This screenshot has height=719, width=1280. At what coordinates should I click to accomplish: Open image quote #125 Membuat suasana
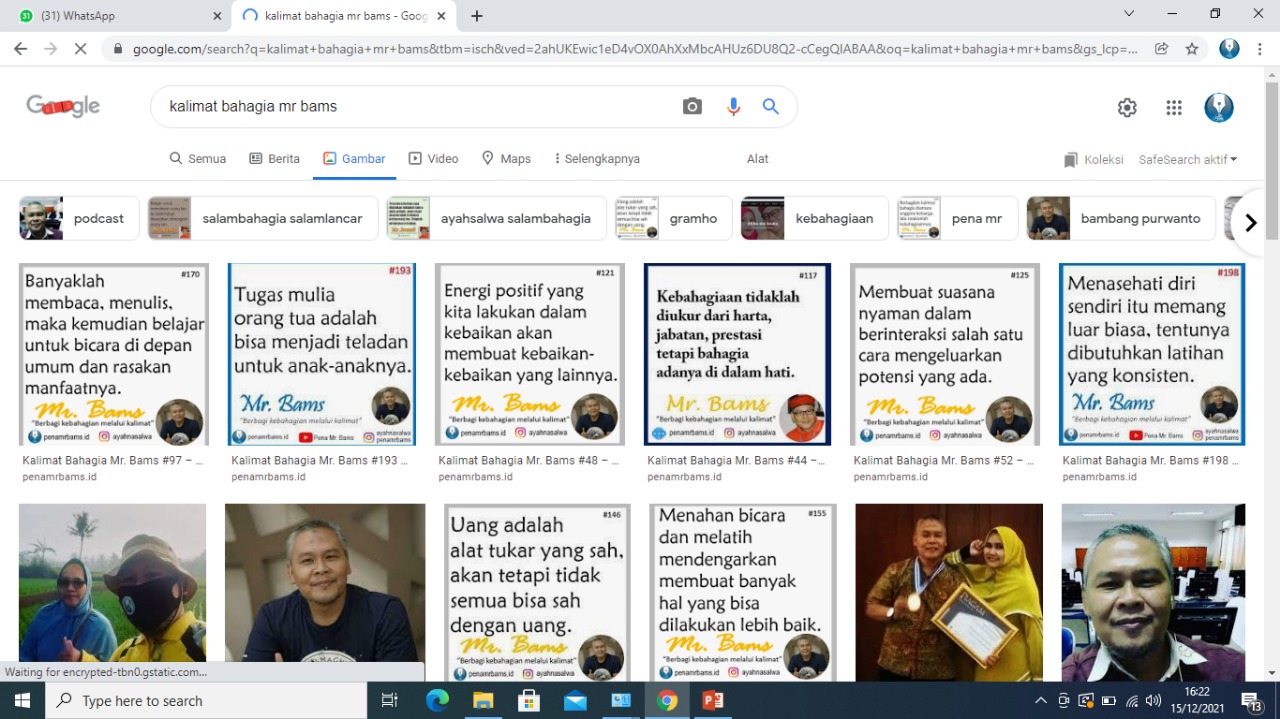(x=944, y=354)
